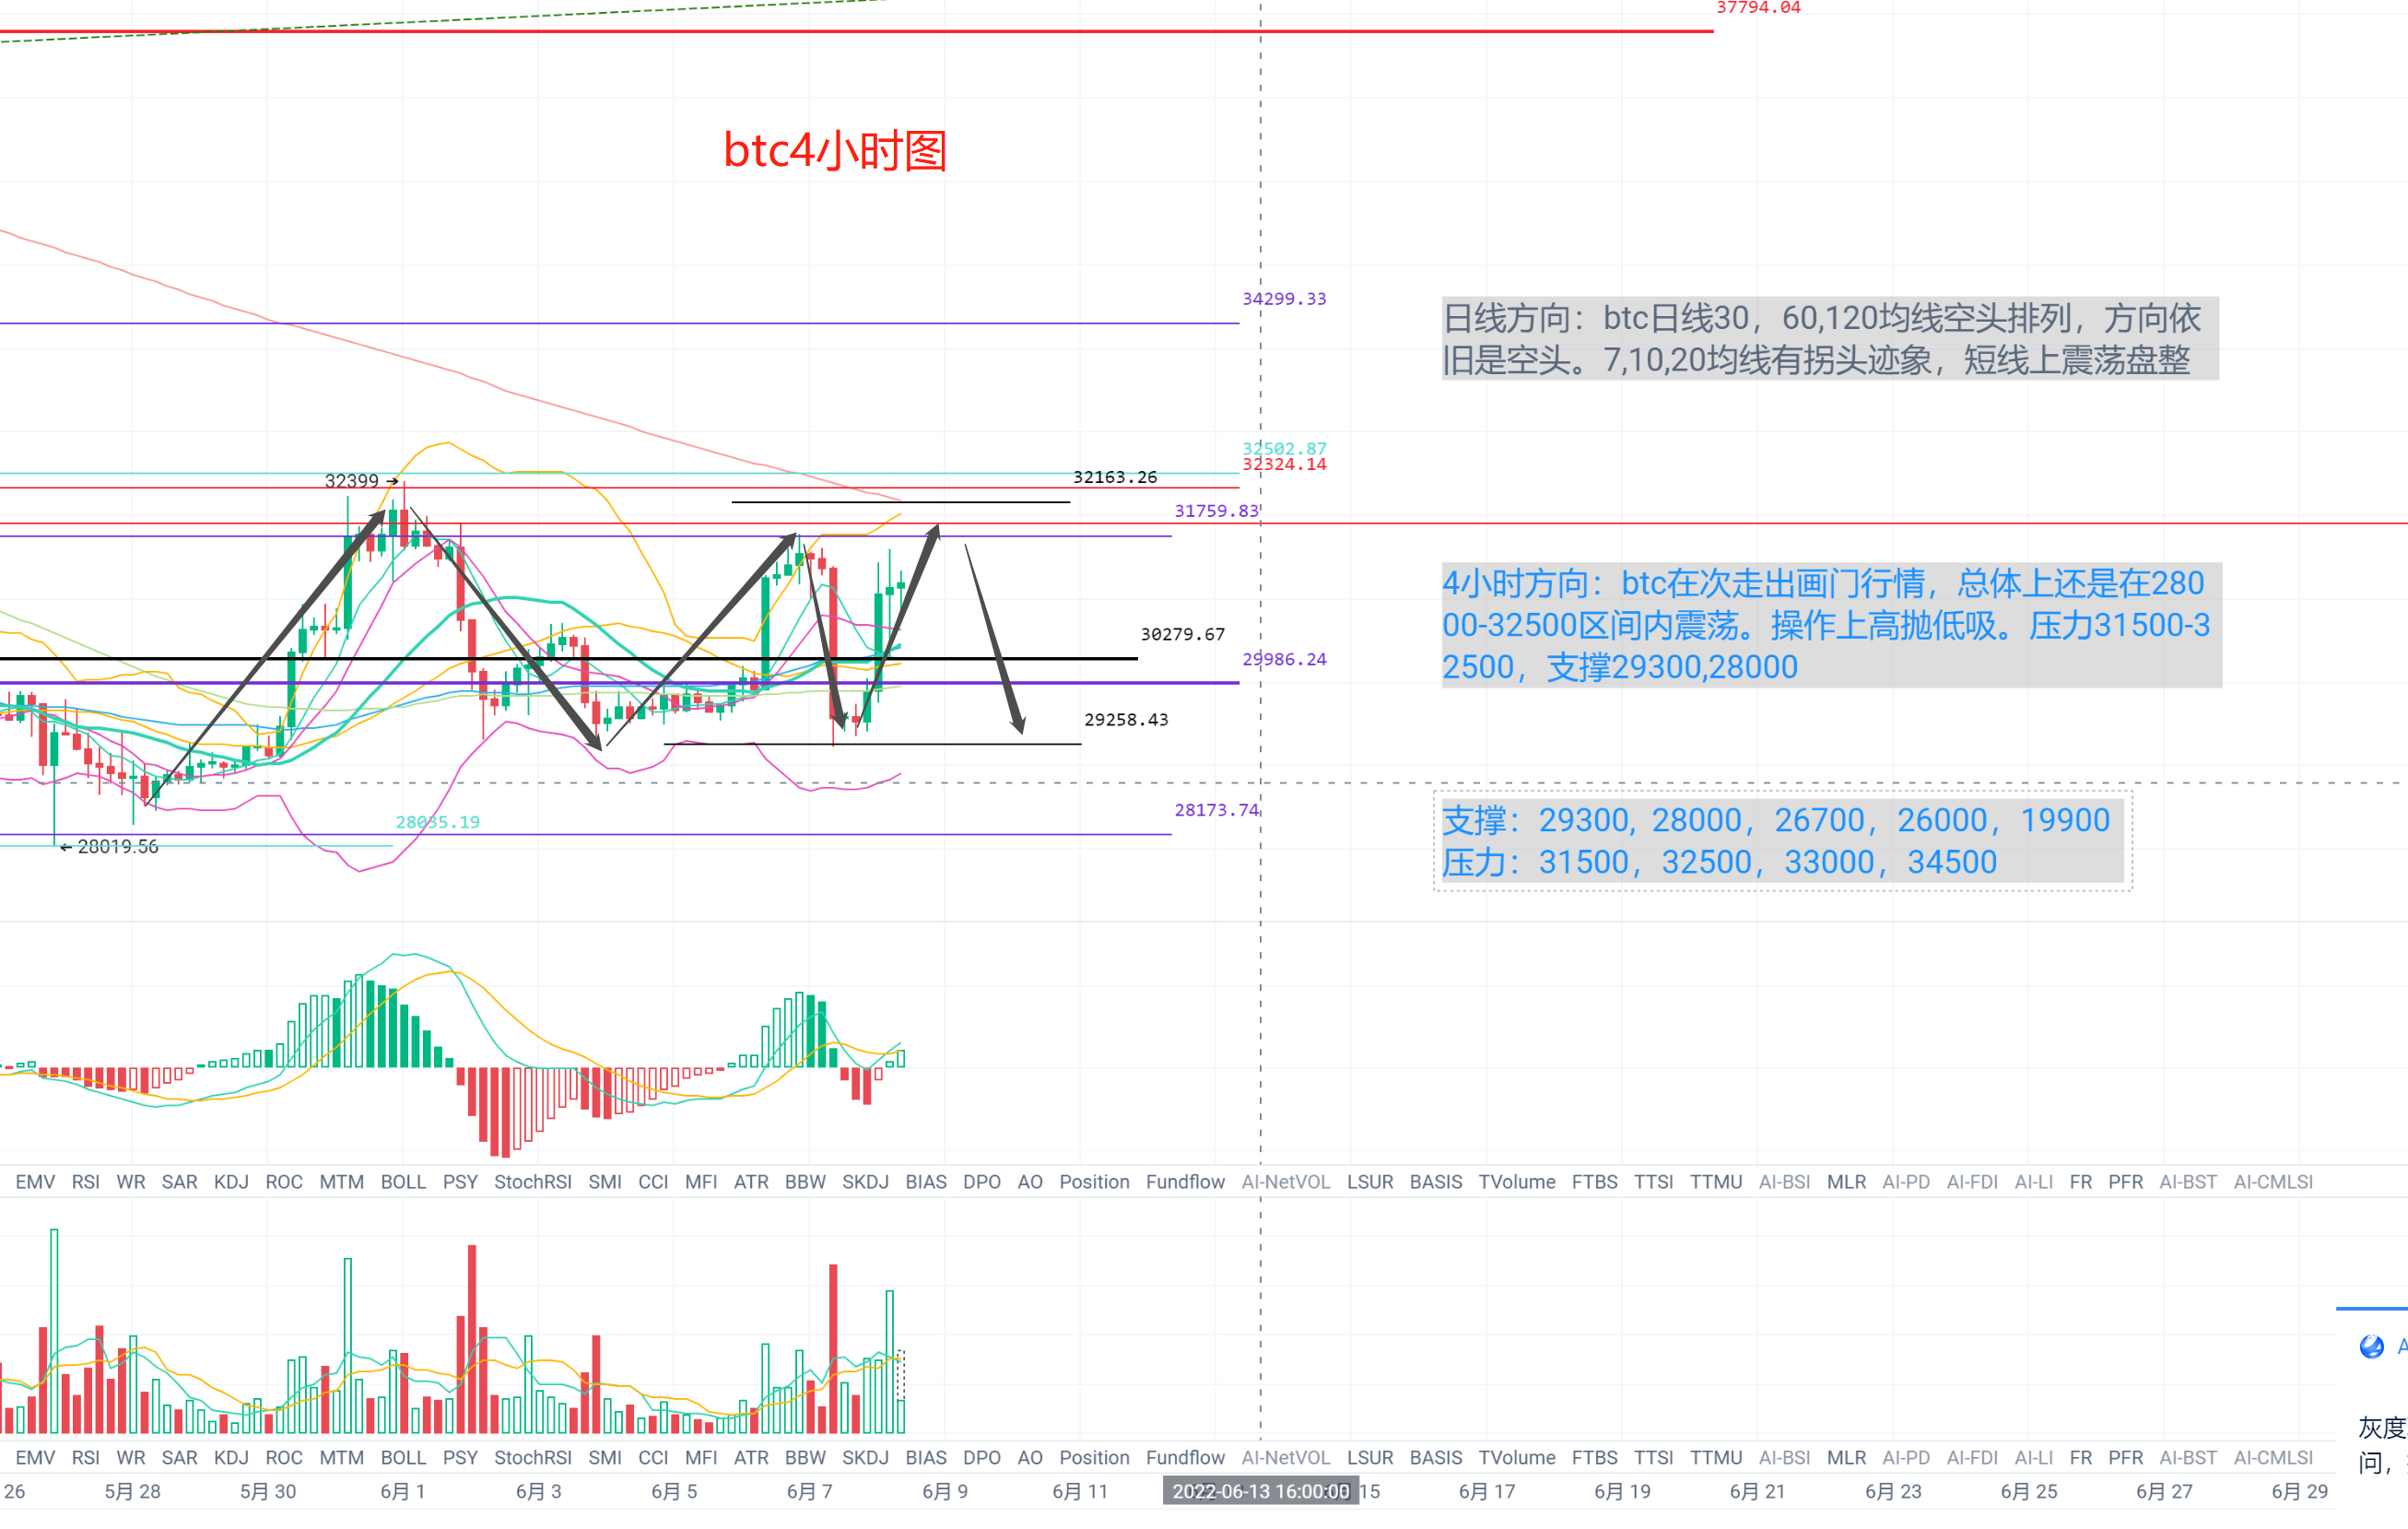Open AI-NetVOL indicator below the MACD pane

(1286, 1182)
